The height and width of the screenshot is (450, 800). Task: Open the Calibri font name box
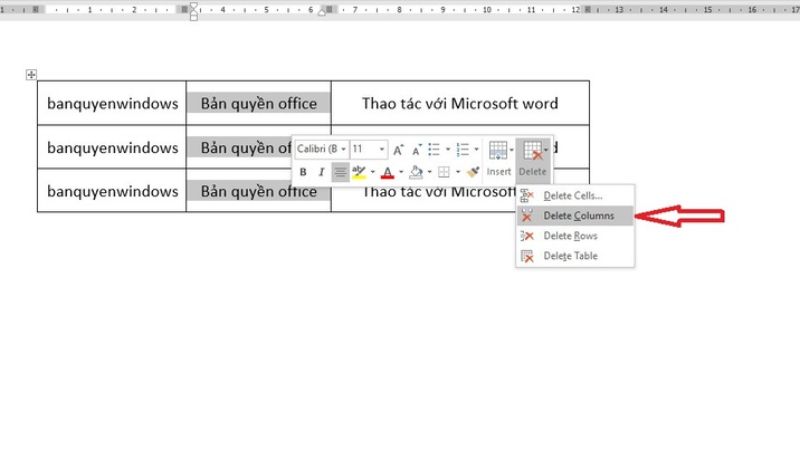pyautogui.click(x=322, y=149)
